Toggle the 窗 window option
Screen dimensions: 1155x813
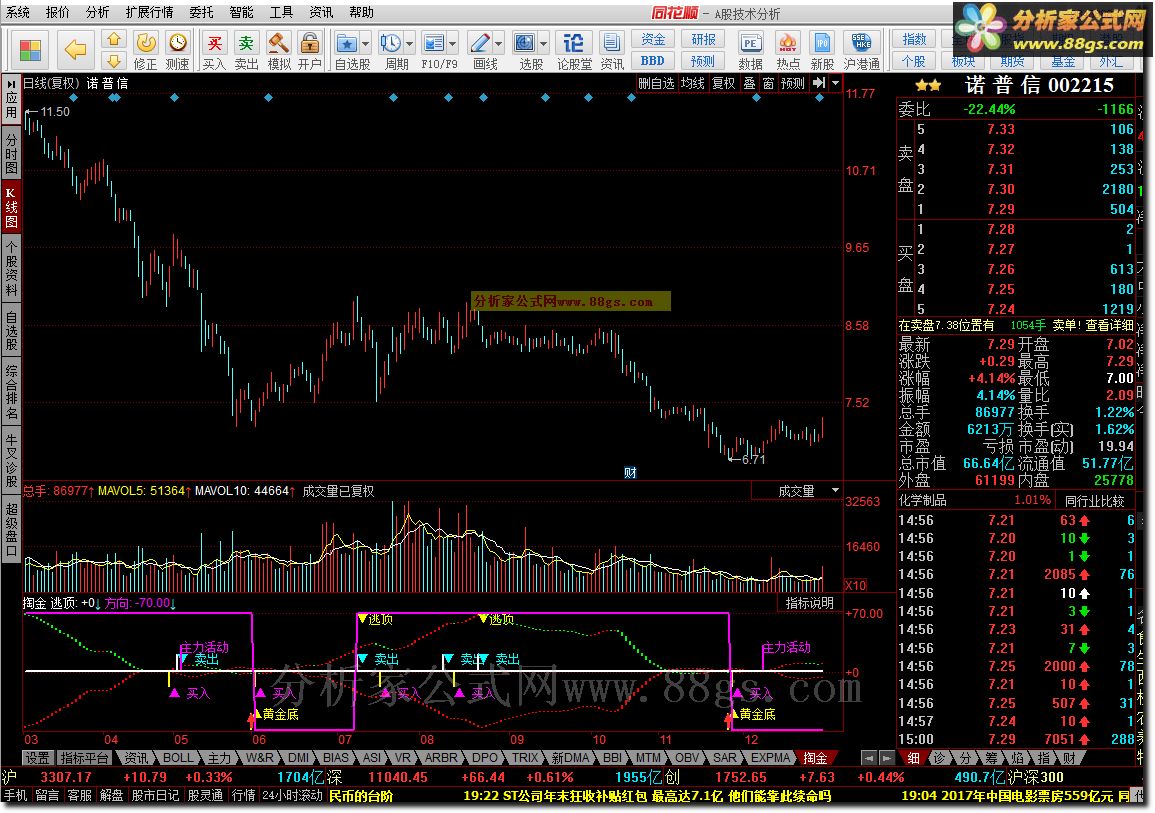point(768,83)
